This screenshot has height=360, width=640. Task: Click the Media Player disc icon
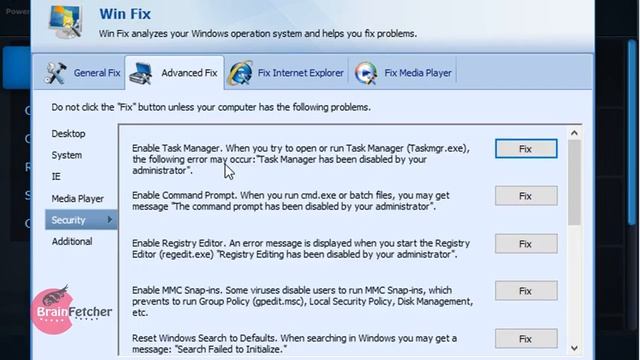(x=366, y=73)
